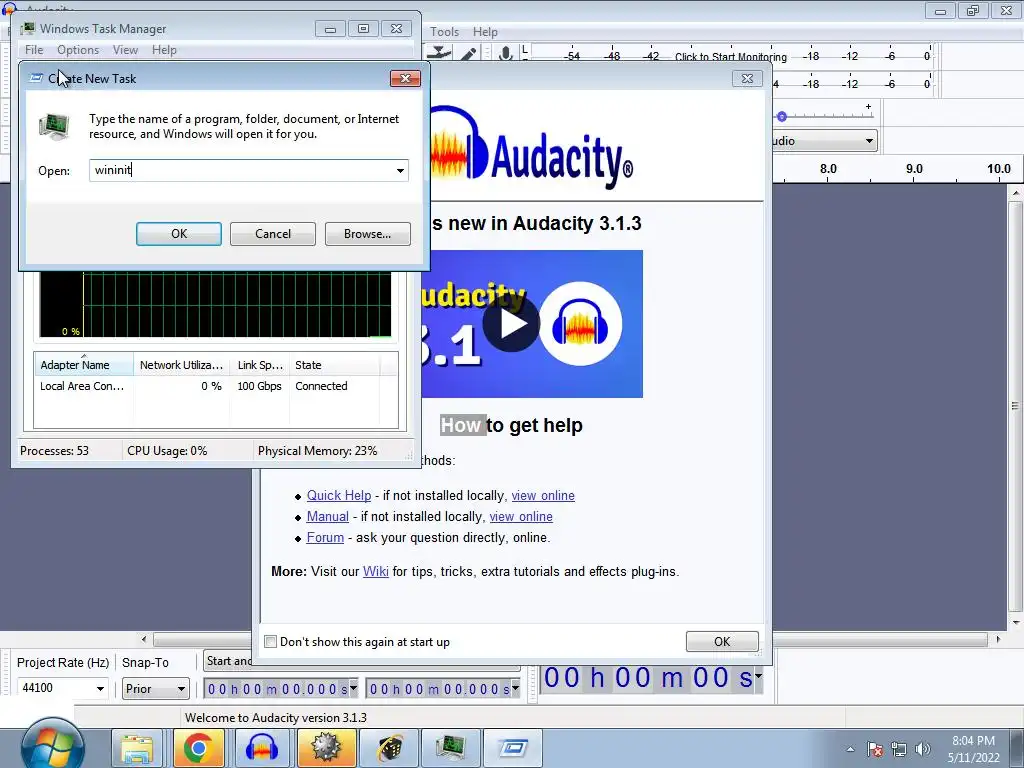Switch to Task Manager taskbar icon
1024x768 pixels.
pyautogui.click(x=451, y=748)
